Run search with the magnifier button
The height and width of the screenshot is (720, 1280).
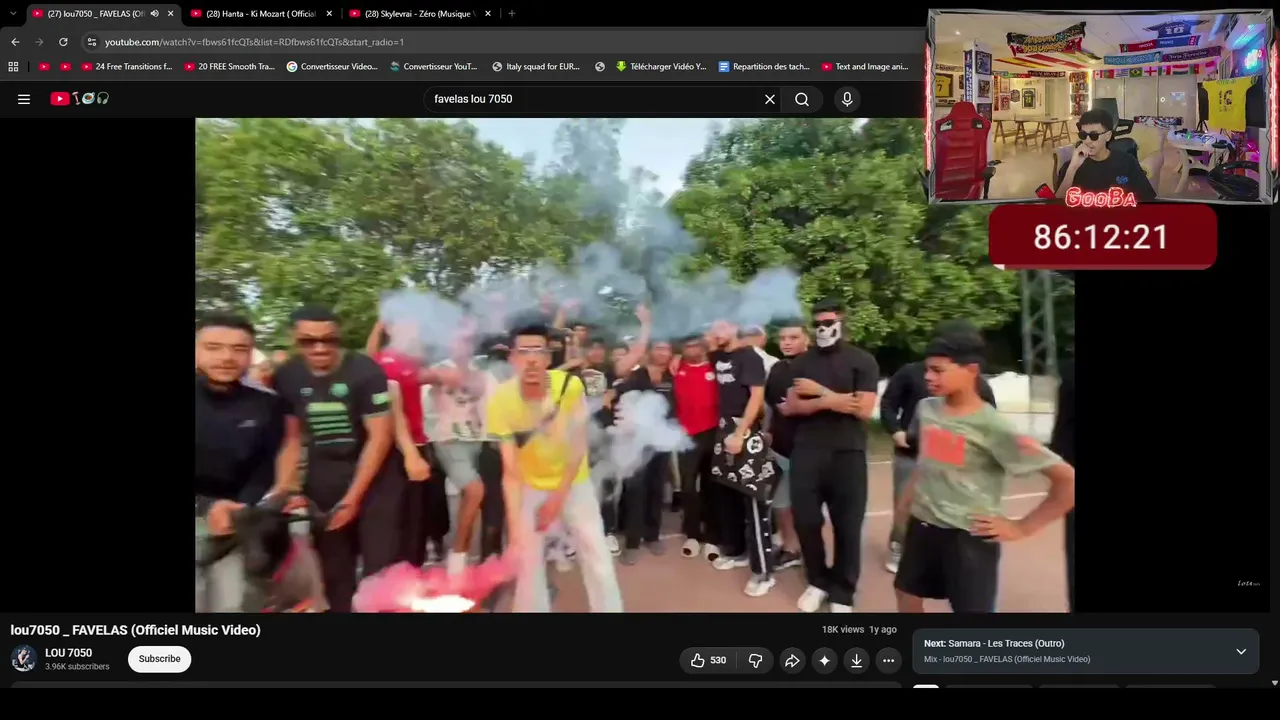(802, 99)
